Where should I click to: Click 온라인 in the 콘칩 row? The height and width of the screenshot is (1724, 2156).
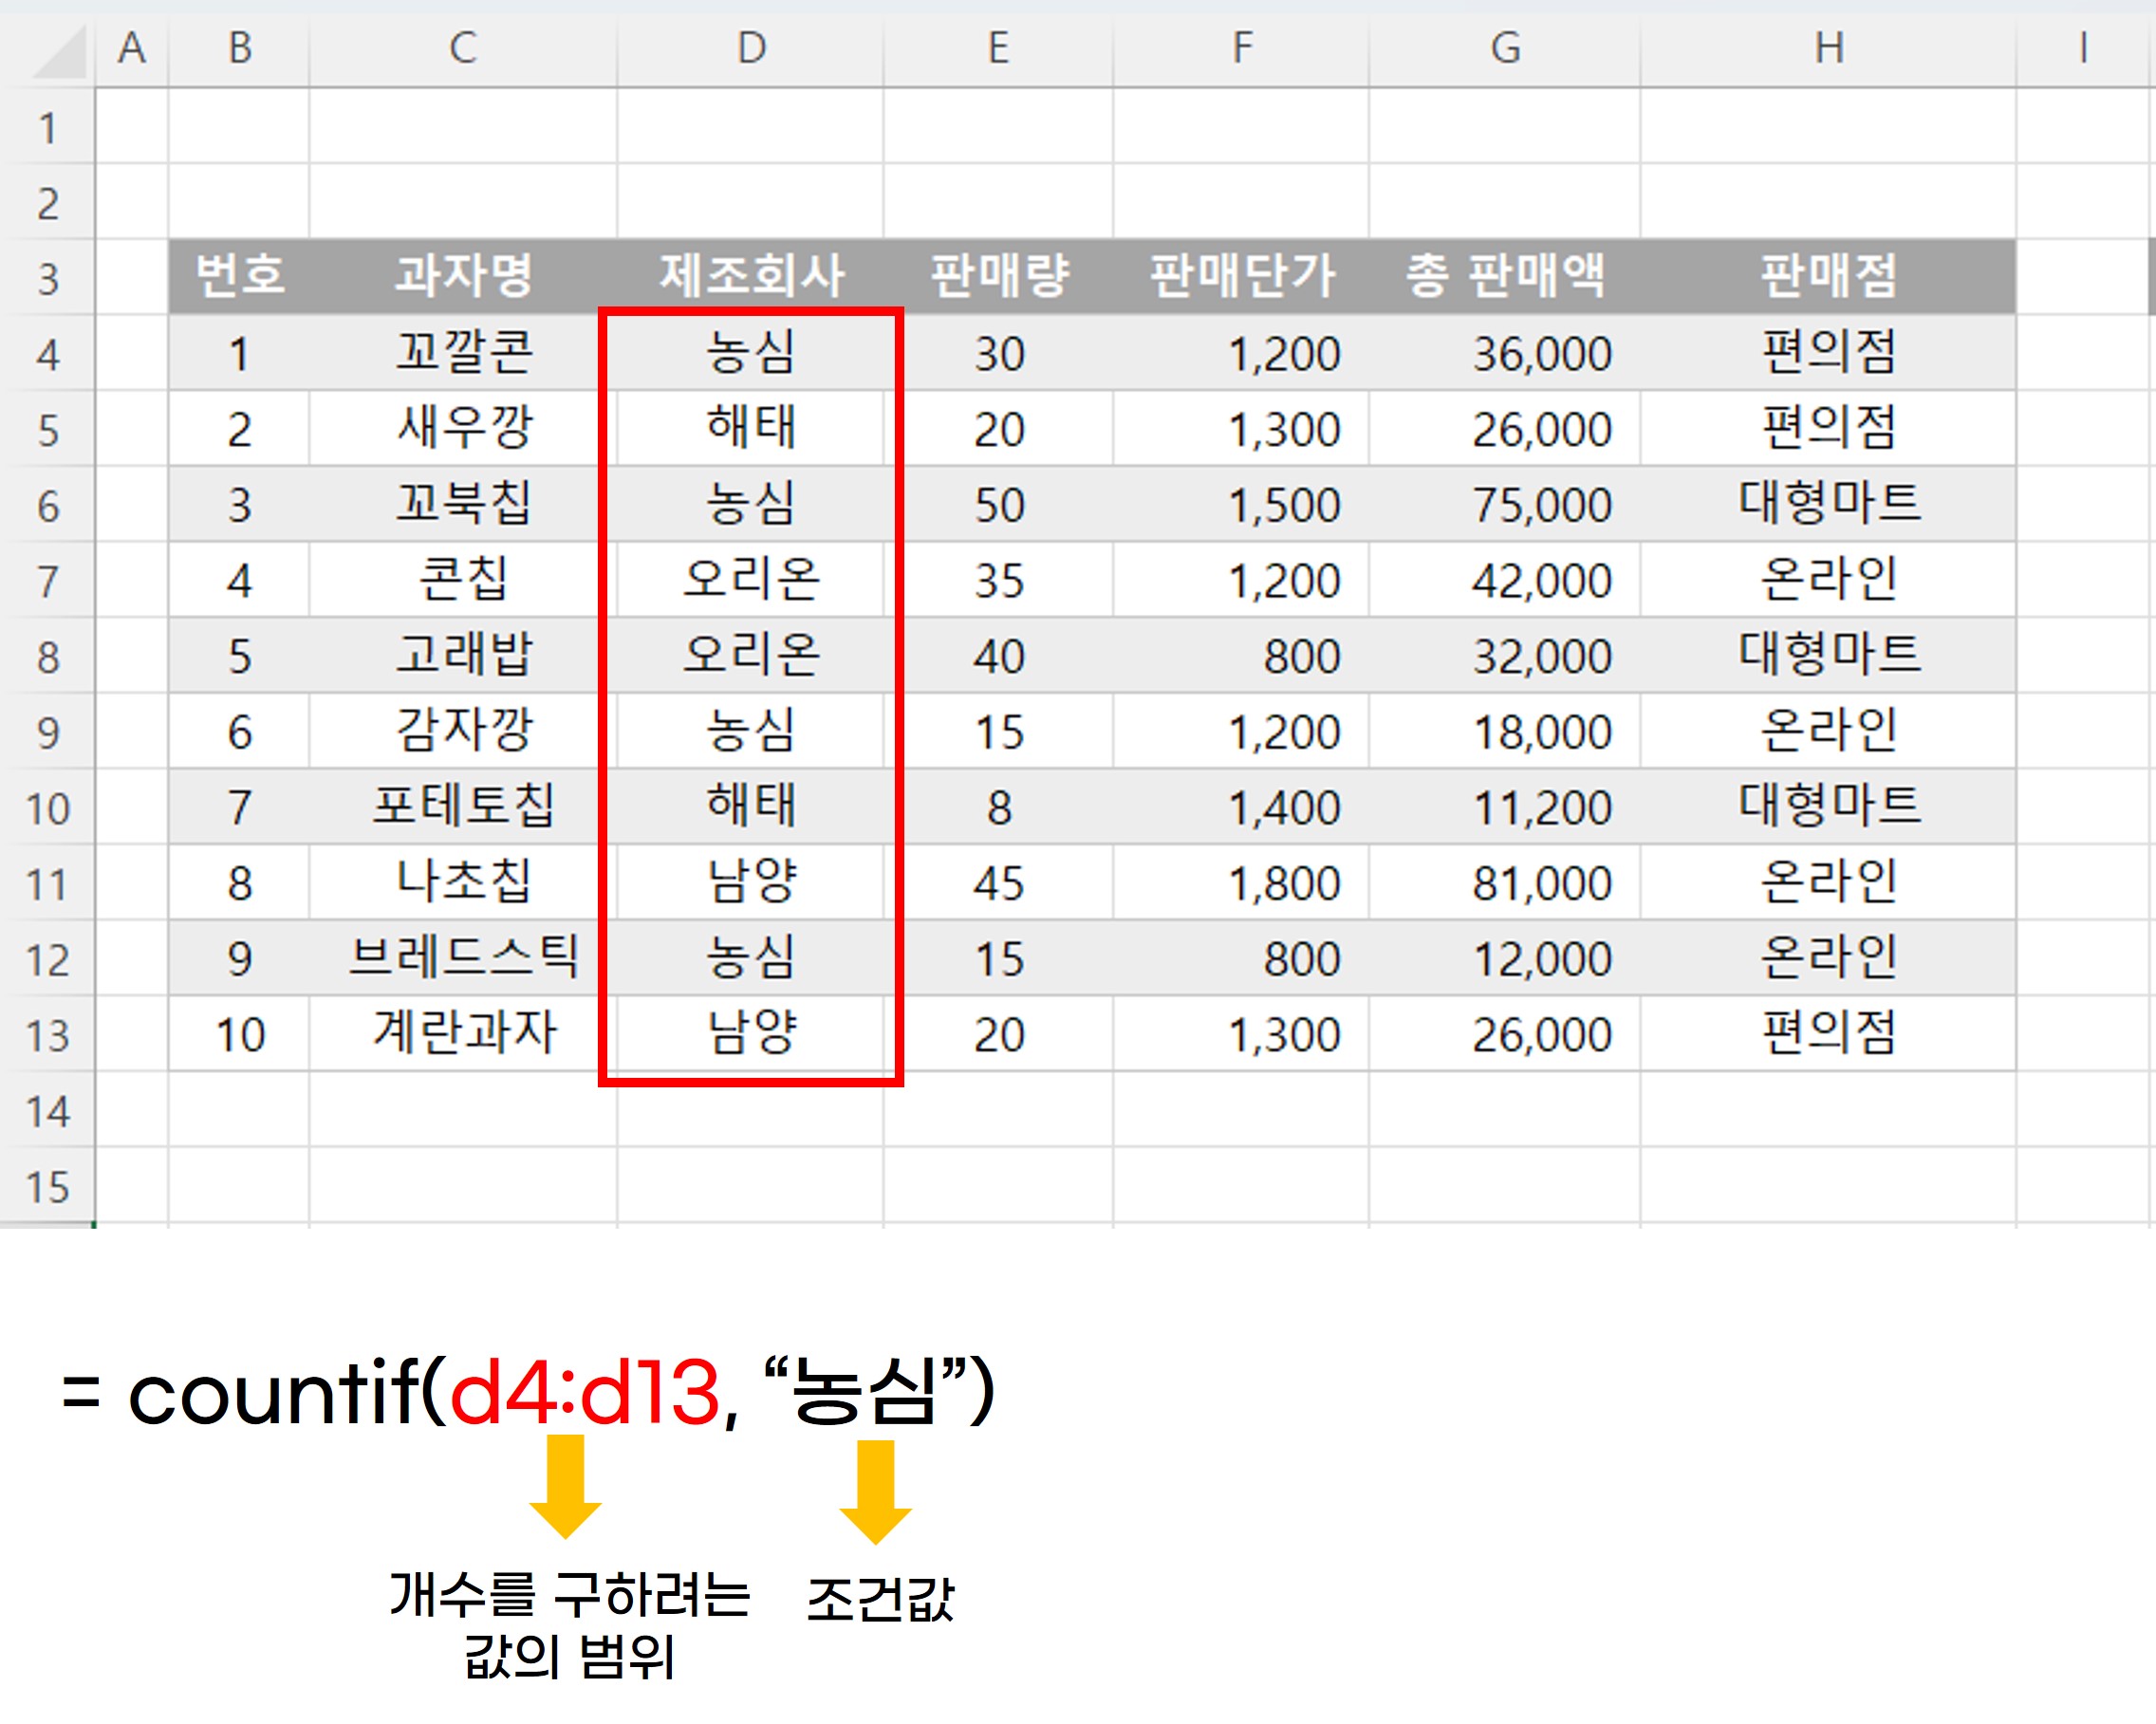coord(1828,580)
